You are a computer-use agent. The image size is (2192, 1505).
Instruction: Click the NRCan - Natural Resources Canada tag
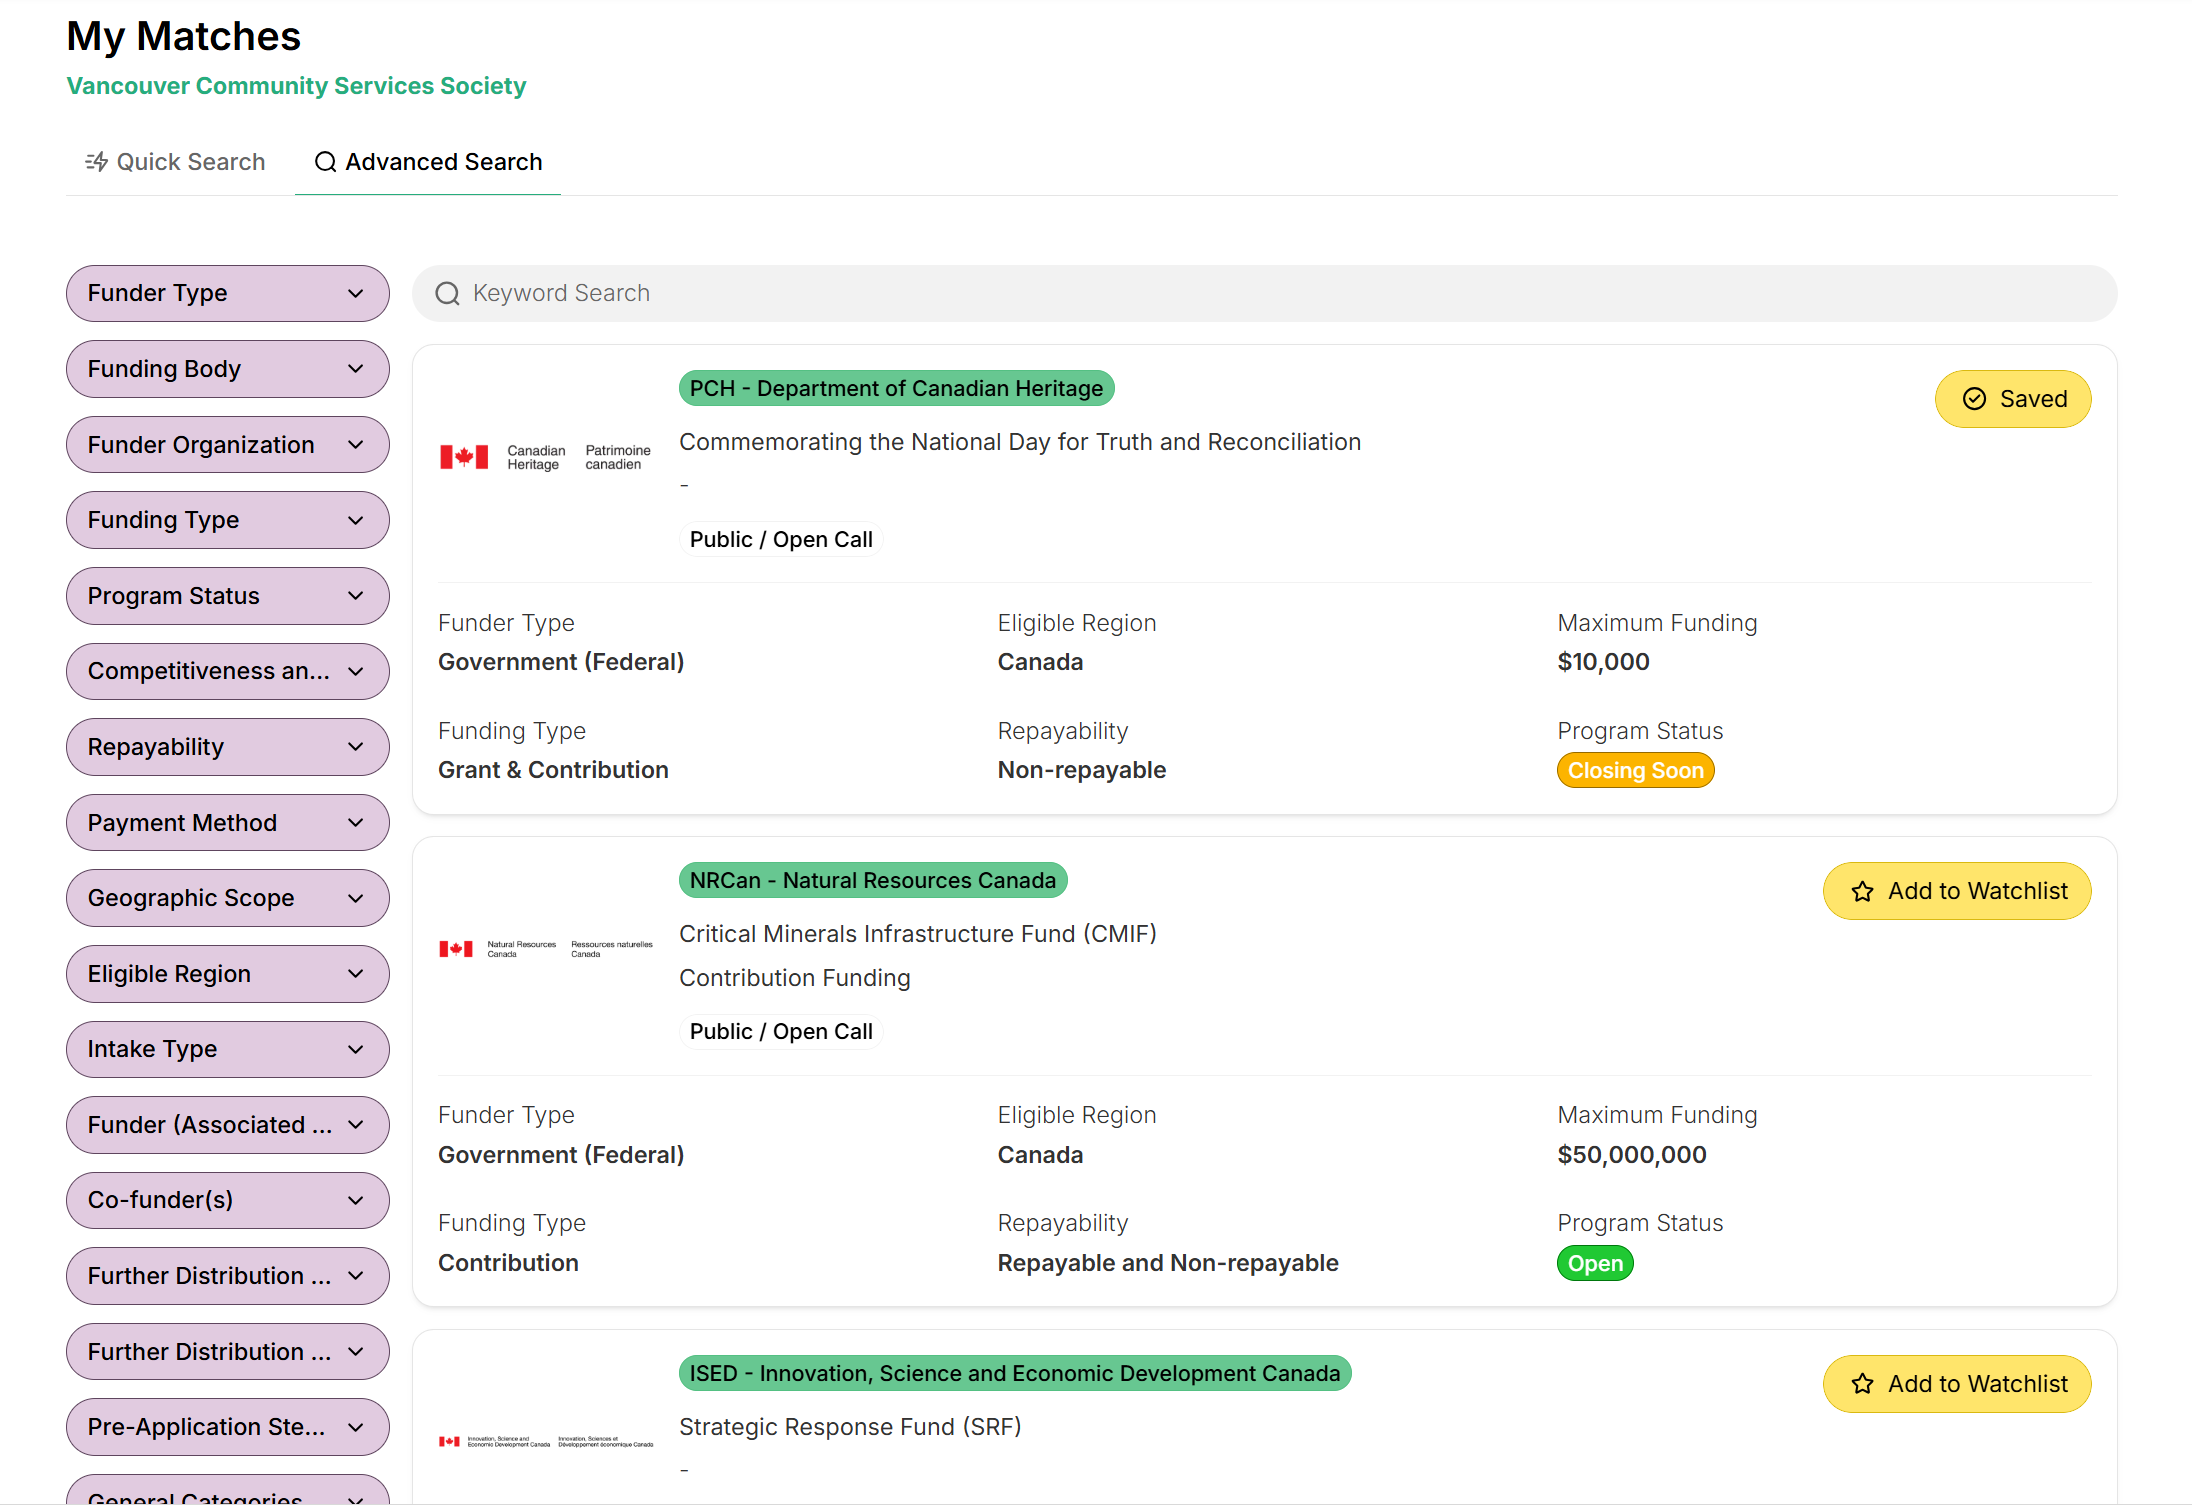point(873,880)
